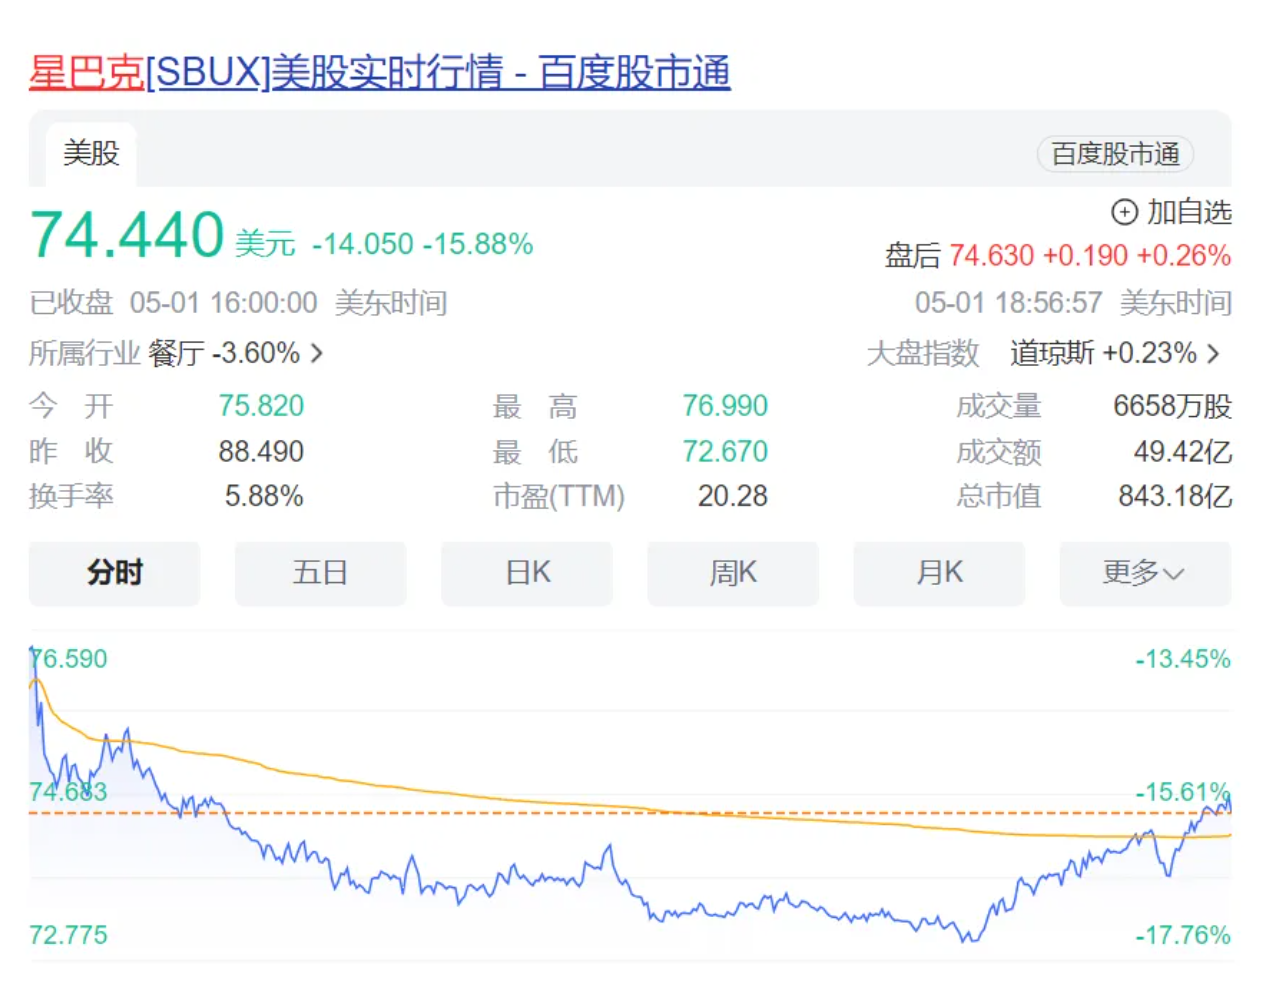Click the 总市值 value 843.18亿
This screenshot has height=996, width=1276.
(x=1175, y=497)
